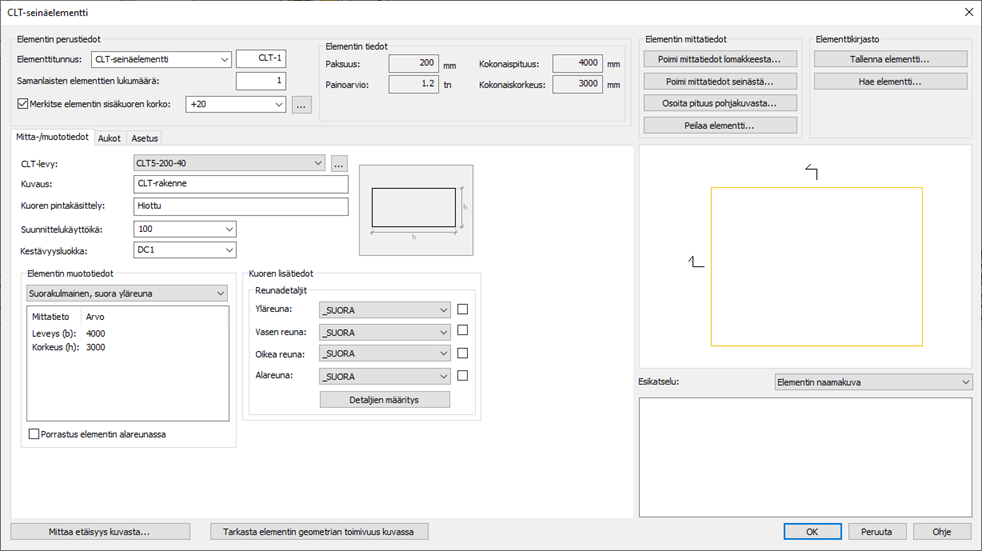Tick the Alareuna edge detail checkbox
This screenshot has height=551, width=982.
tap(463, 376)
